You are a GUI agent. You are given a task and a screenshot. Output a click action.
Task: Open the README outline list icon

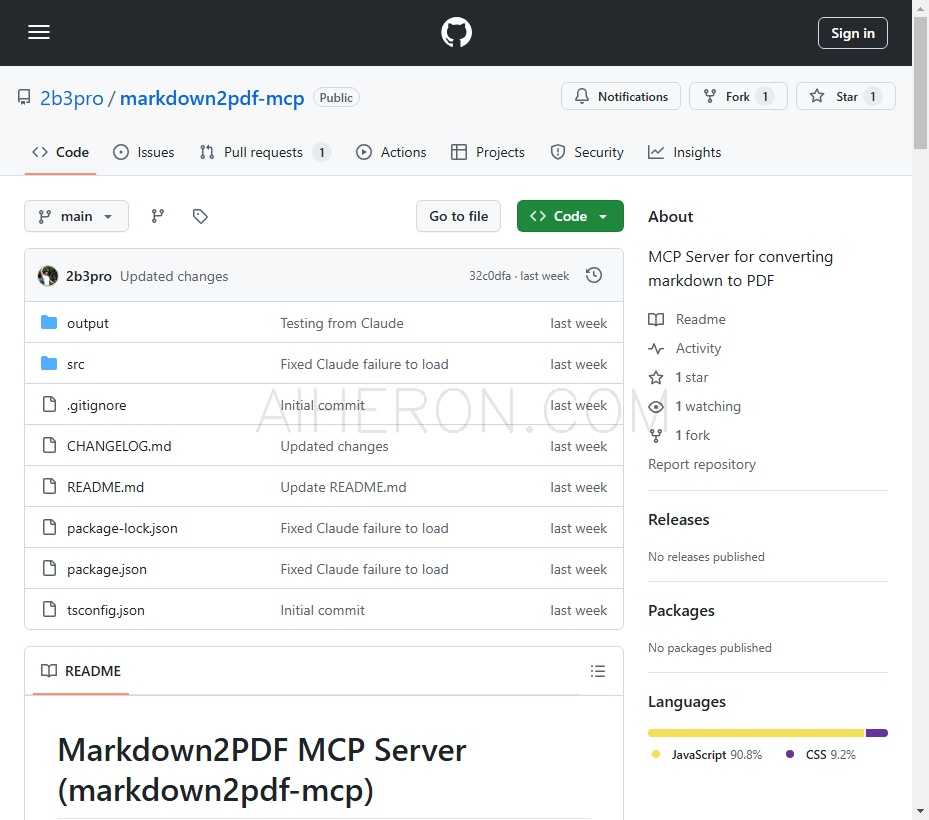coord(598,671)
